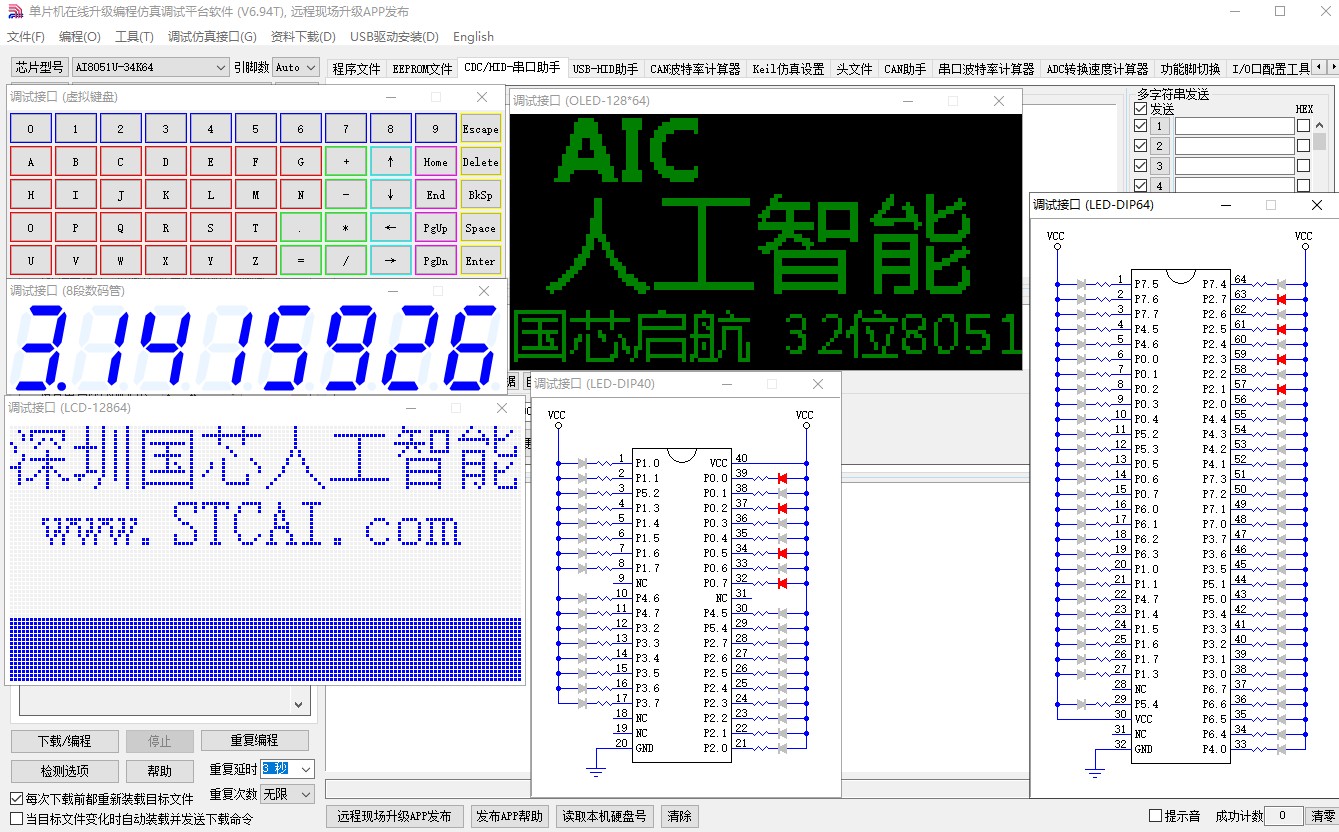This screenshot has width=1339, height=832.
Task: Switch to the Keil仿真设置 tab
Action: [788, 69]
